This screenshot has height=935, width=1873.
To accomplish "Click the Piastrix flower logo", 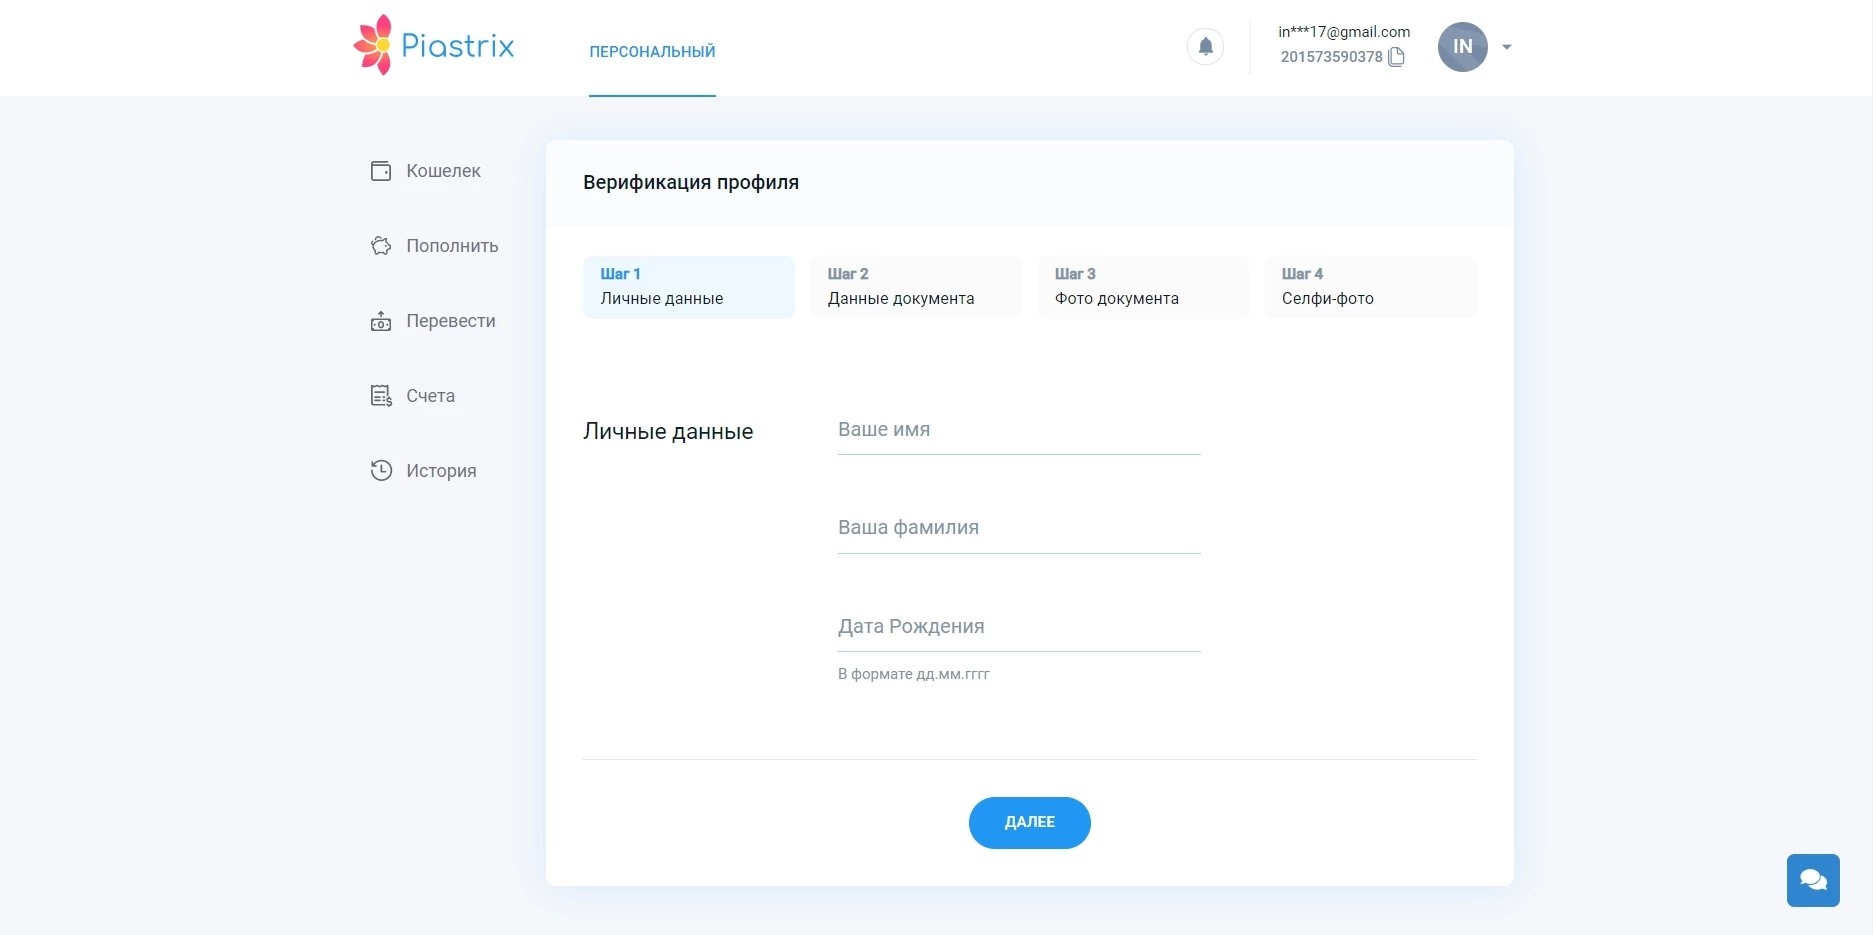I will click(x=373, y=45).
